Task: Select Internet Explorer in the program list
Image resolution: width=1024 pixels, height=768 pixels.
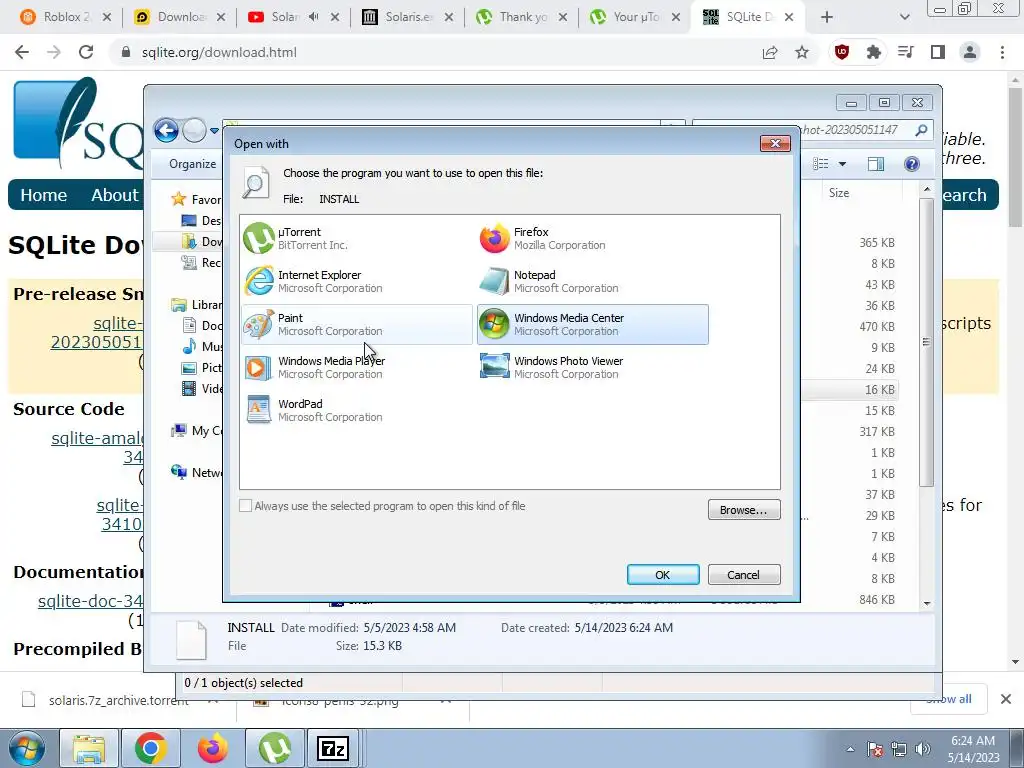Action: 357,281
